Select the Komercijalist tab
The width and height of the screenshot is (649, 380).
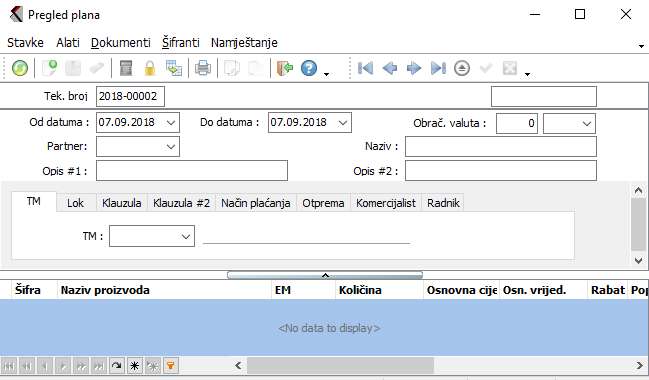(386, 203)
